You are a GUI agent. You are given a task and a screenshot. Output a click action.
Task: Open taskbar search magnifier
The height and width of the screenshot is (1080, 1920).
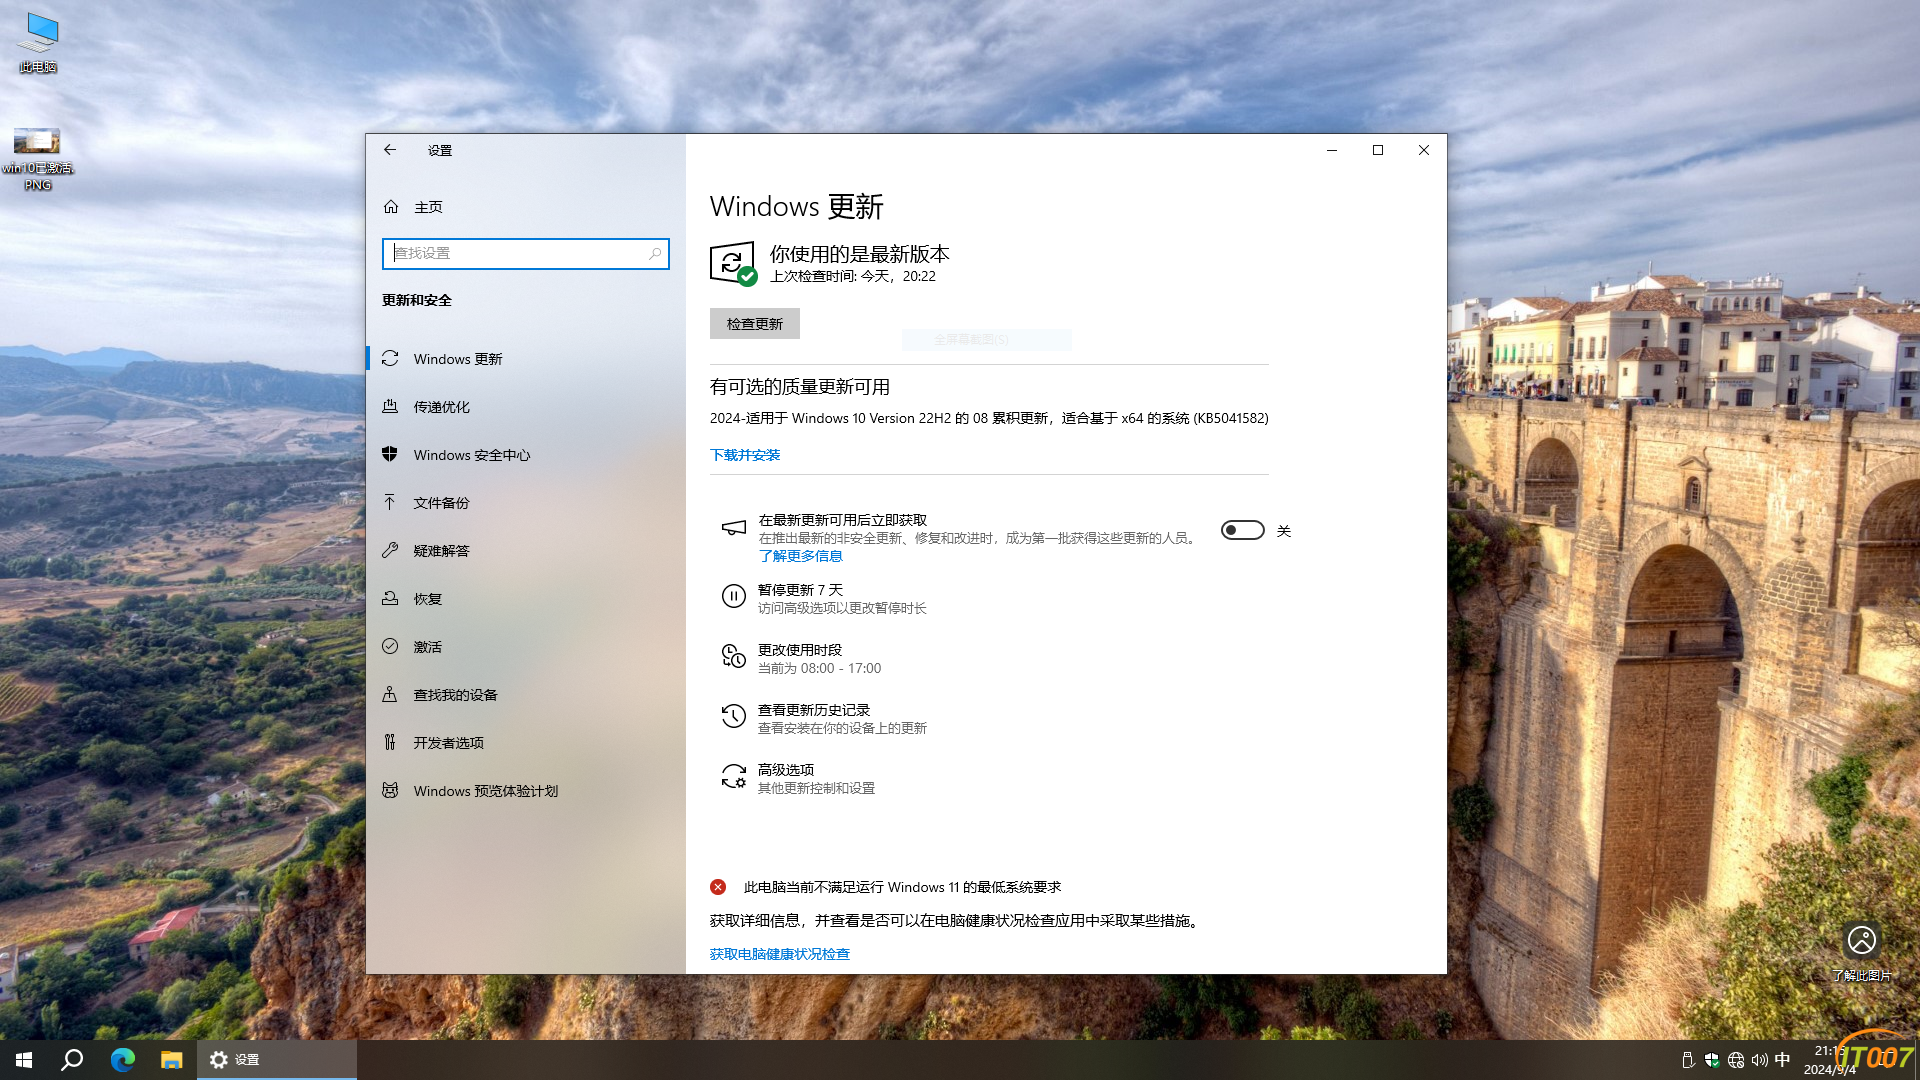pos(72,1060)
